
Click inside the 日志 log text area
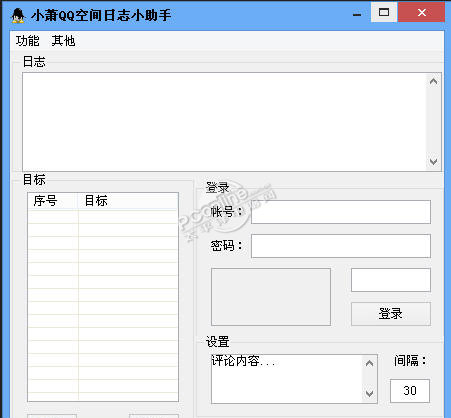click(224, 122)
